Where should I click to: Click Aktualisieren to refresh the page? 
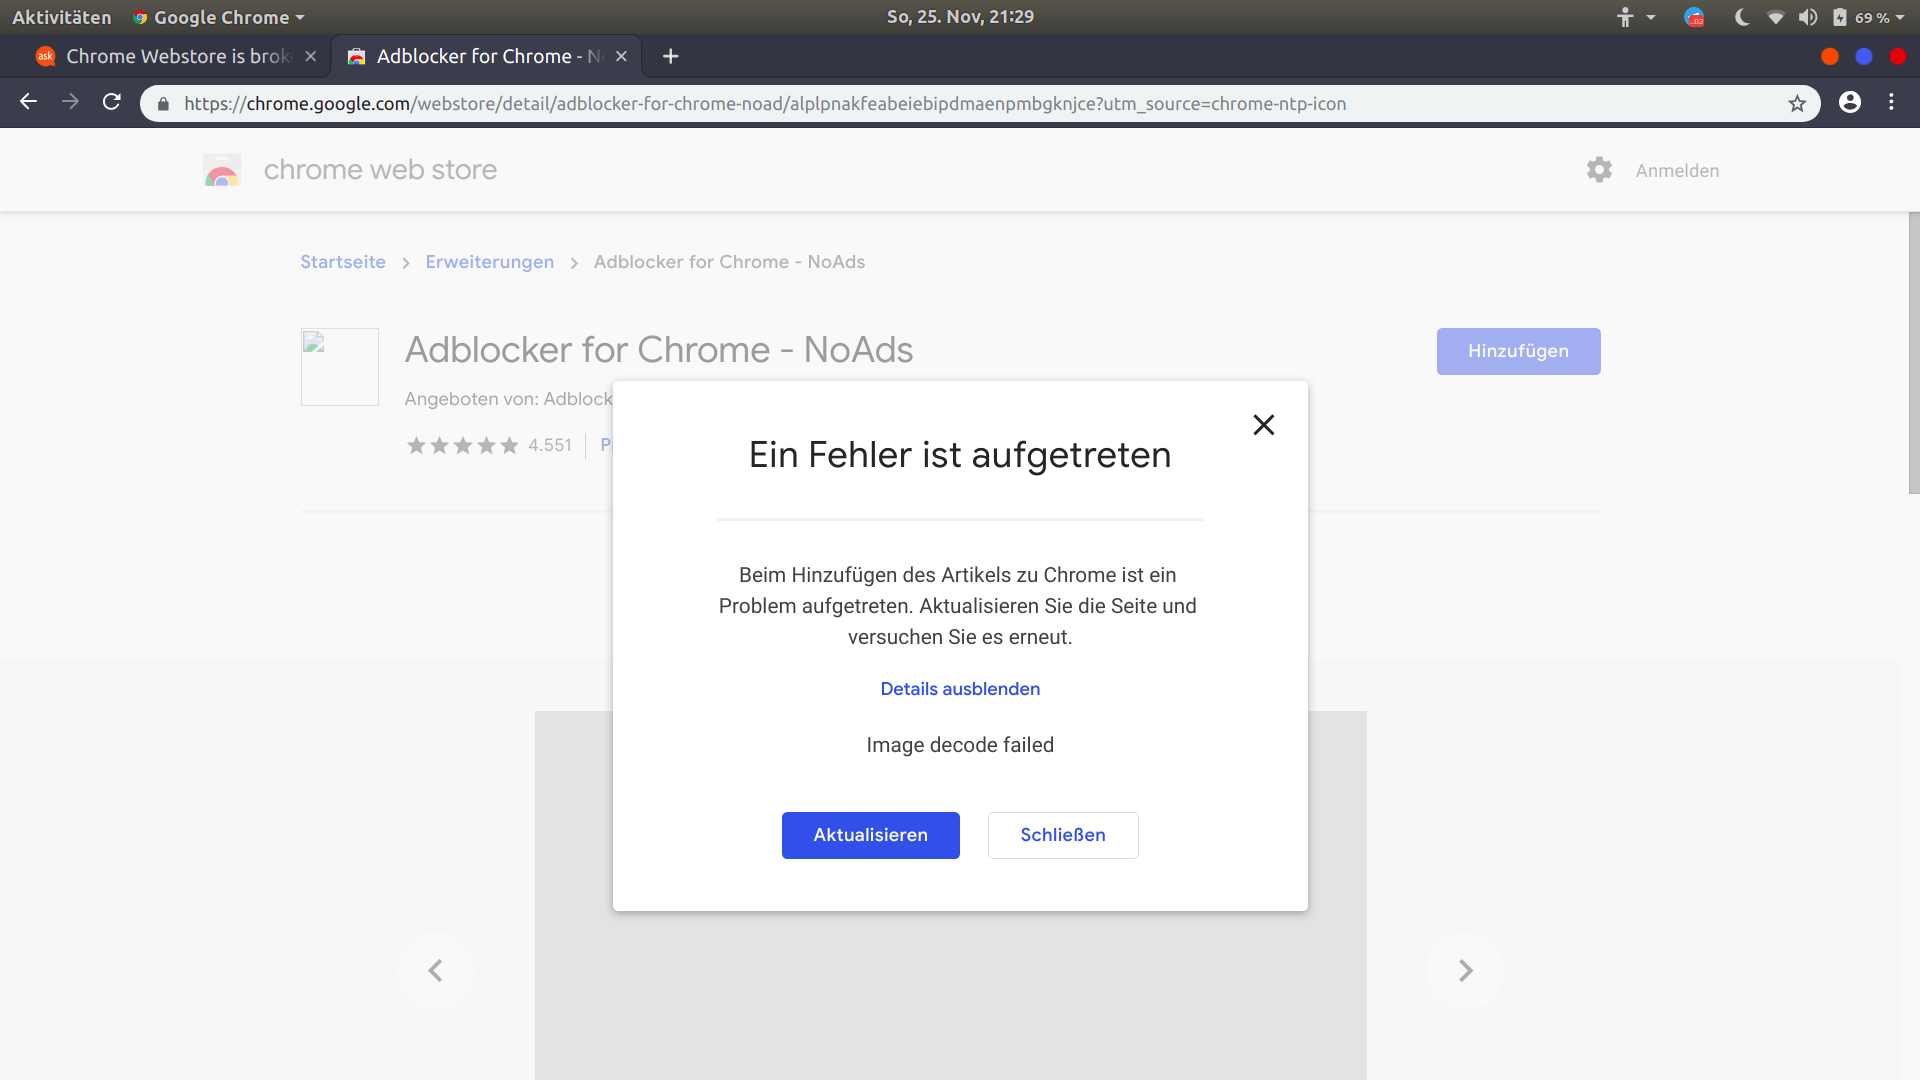(x=870, y=835)
